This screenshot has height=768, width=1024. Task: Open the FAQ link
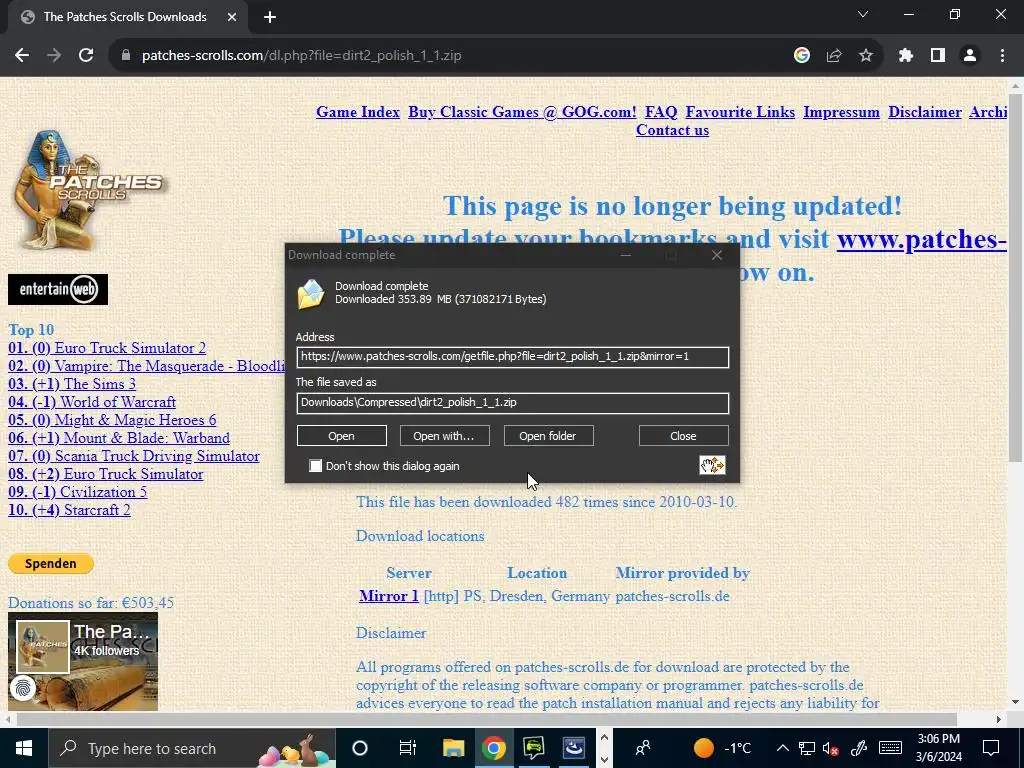pyautogui.click(x=661, y=112)
